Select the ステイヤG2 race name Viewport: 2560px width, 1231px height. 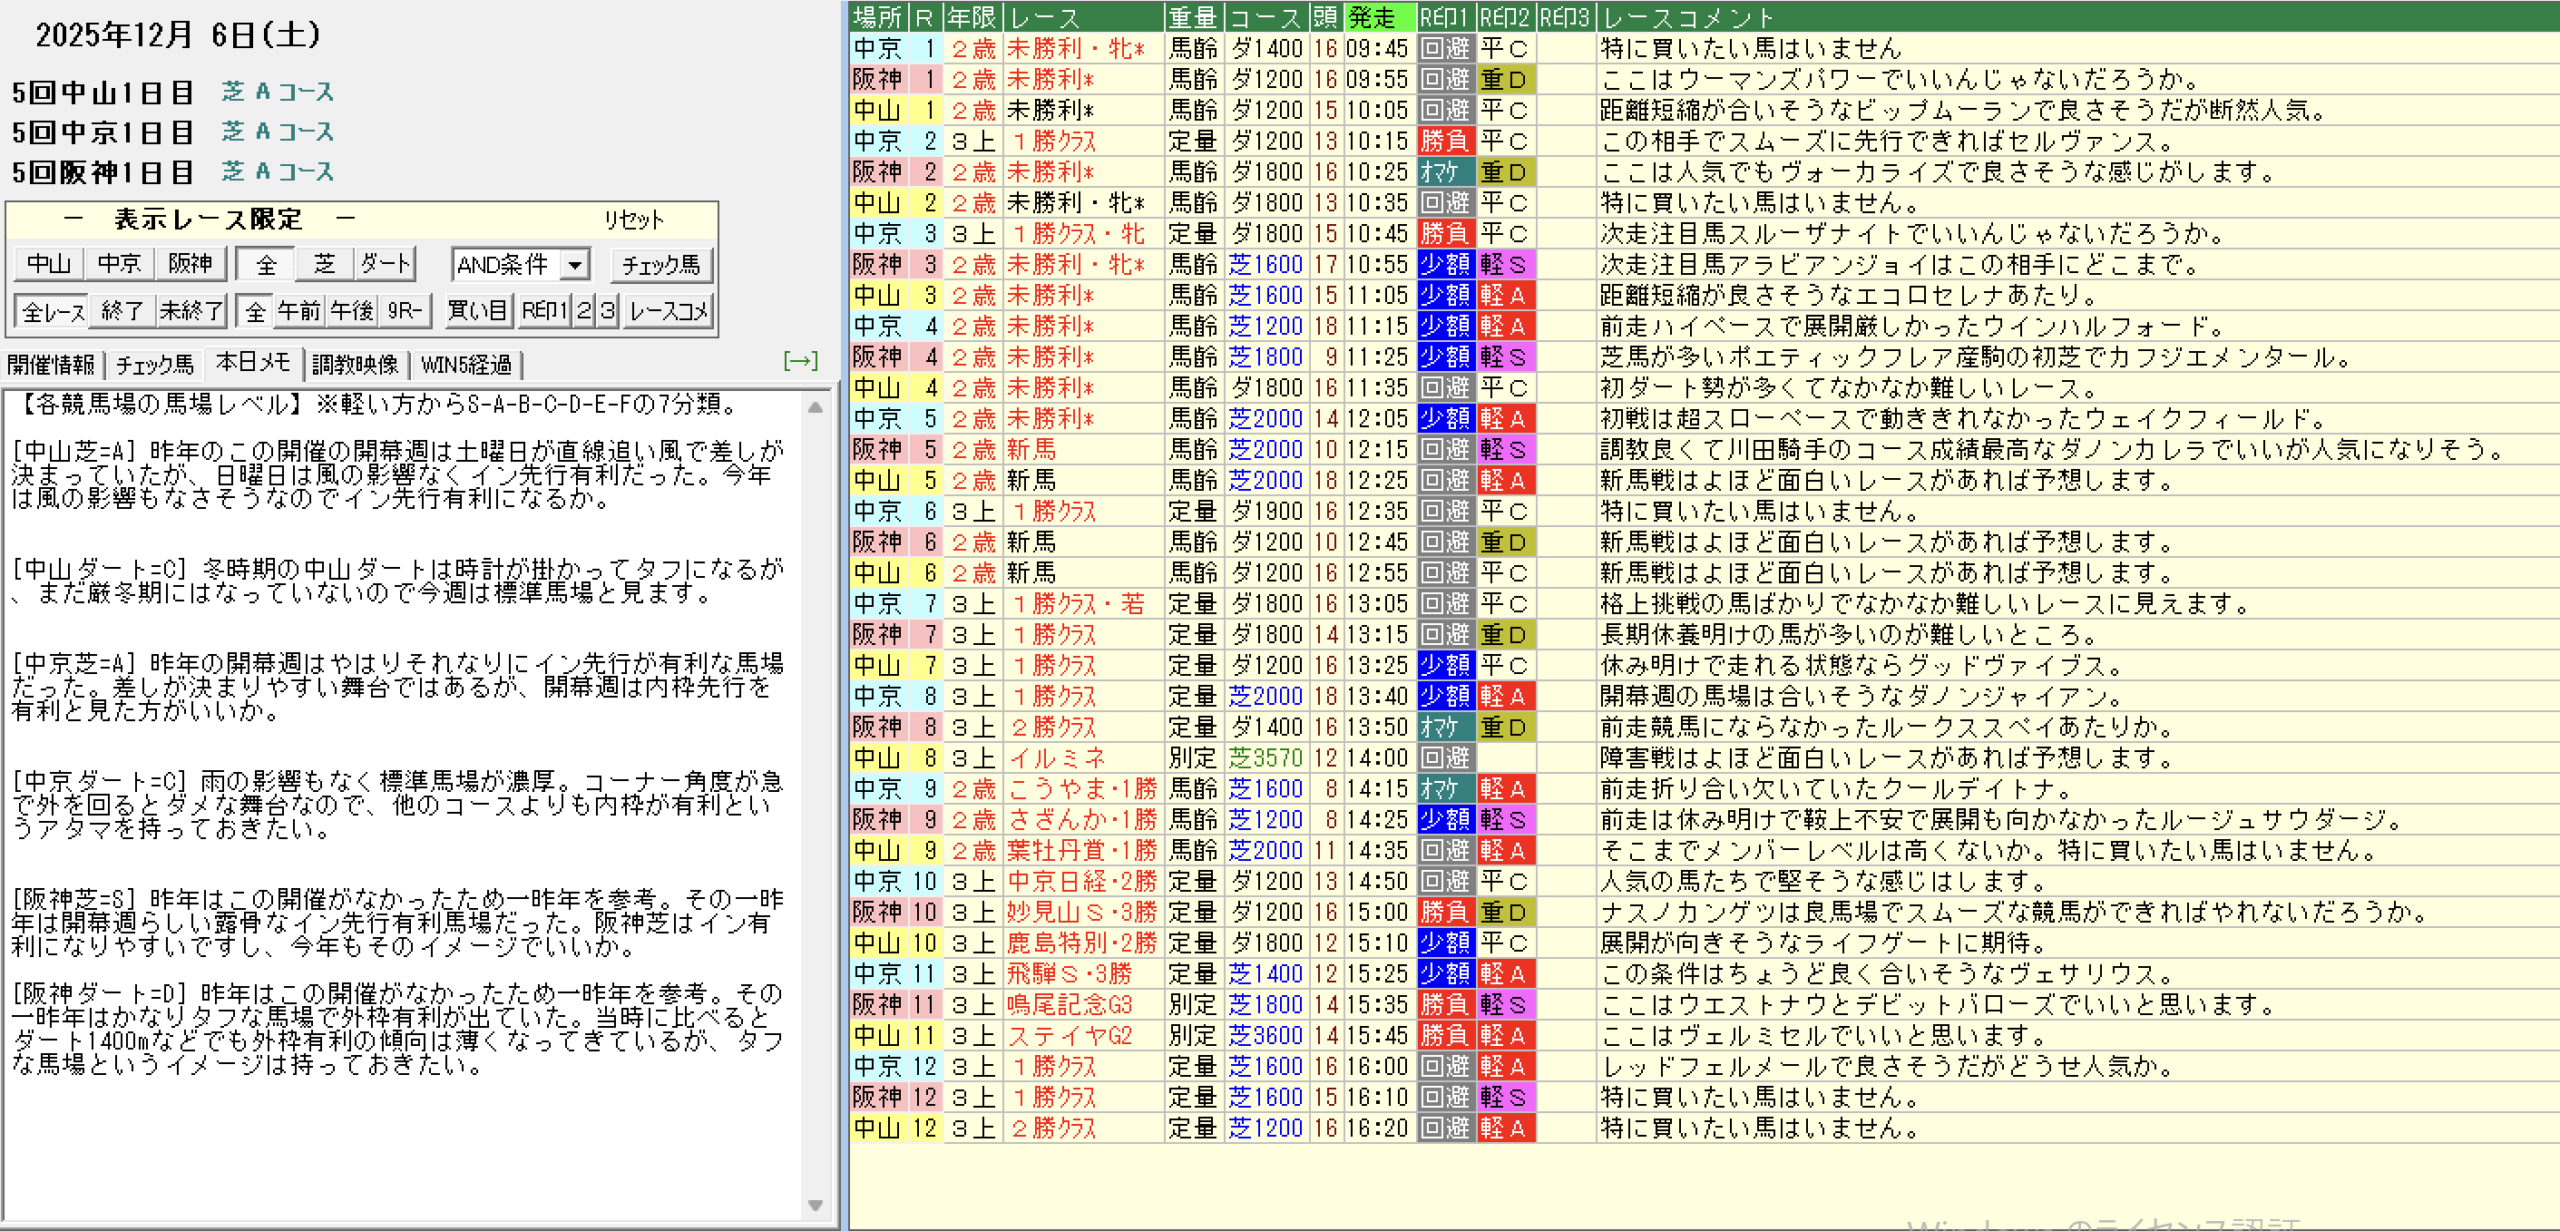pos(1070,1036)
